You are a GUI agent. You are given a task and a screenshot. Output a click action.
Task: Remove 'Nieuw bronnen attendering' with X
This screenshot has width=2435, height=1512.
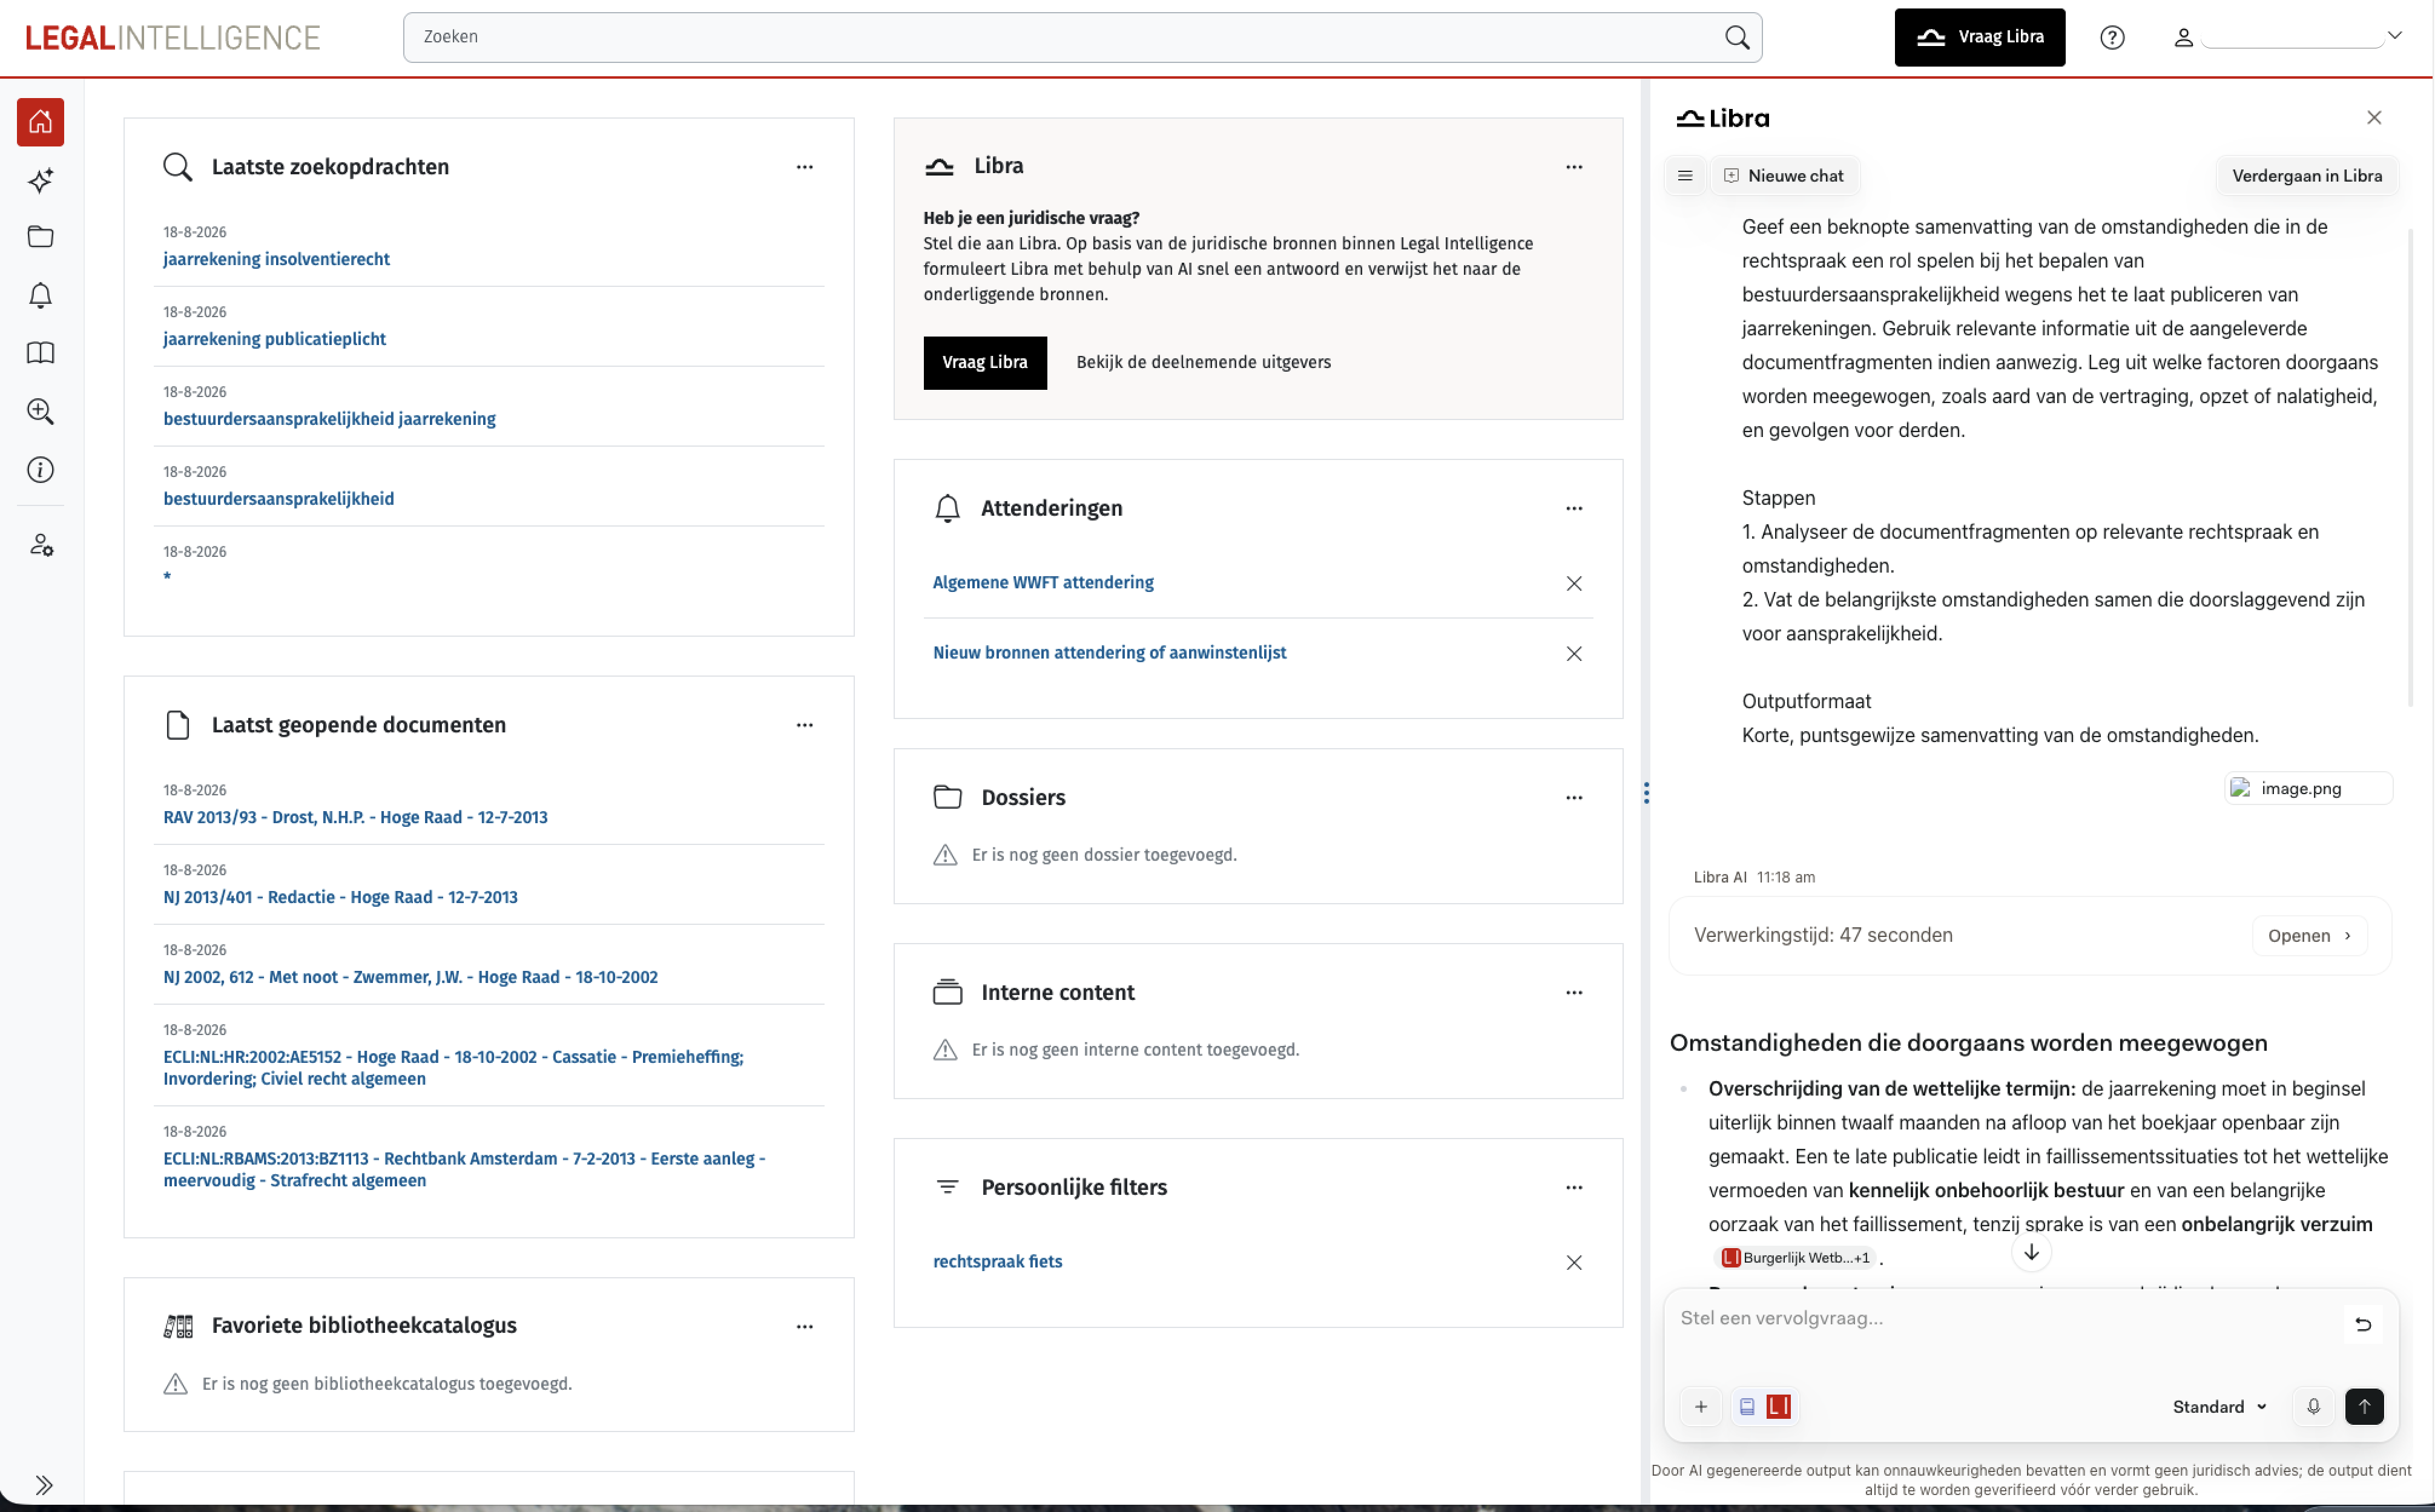pos(1573,653)
